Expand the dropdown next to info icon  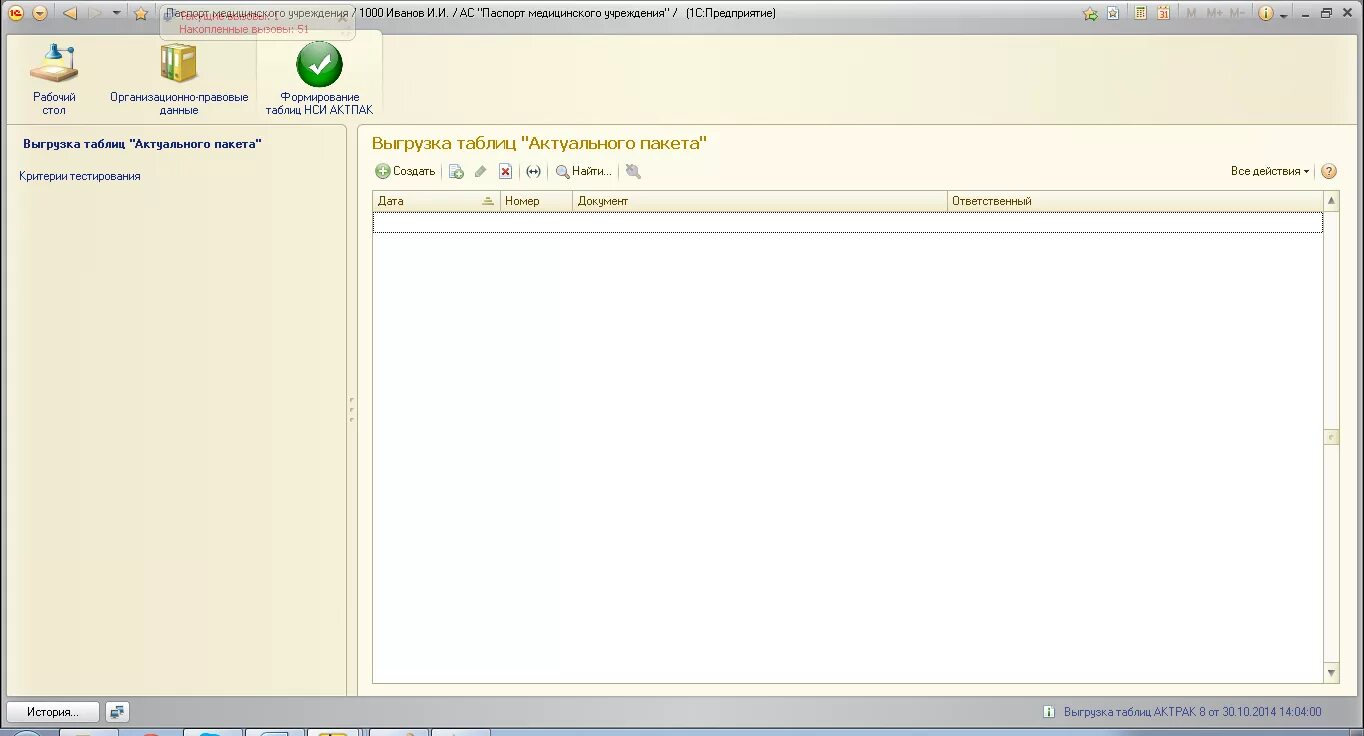pyautogui.click(x=1284, y=14)
